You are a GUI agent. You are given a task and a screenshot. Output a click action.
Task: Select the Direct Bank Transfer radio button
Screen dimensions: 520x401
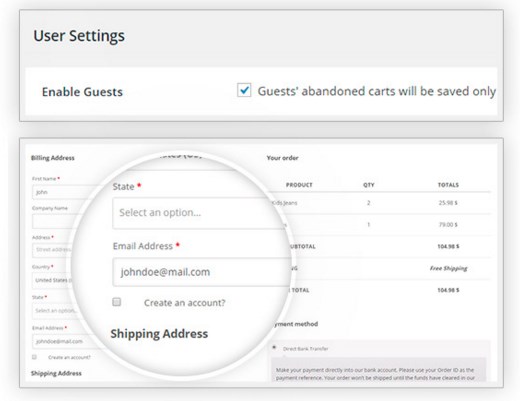pos(274,348)
